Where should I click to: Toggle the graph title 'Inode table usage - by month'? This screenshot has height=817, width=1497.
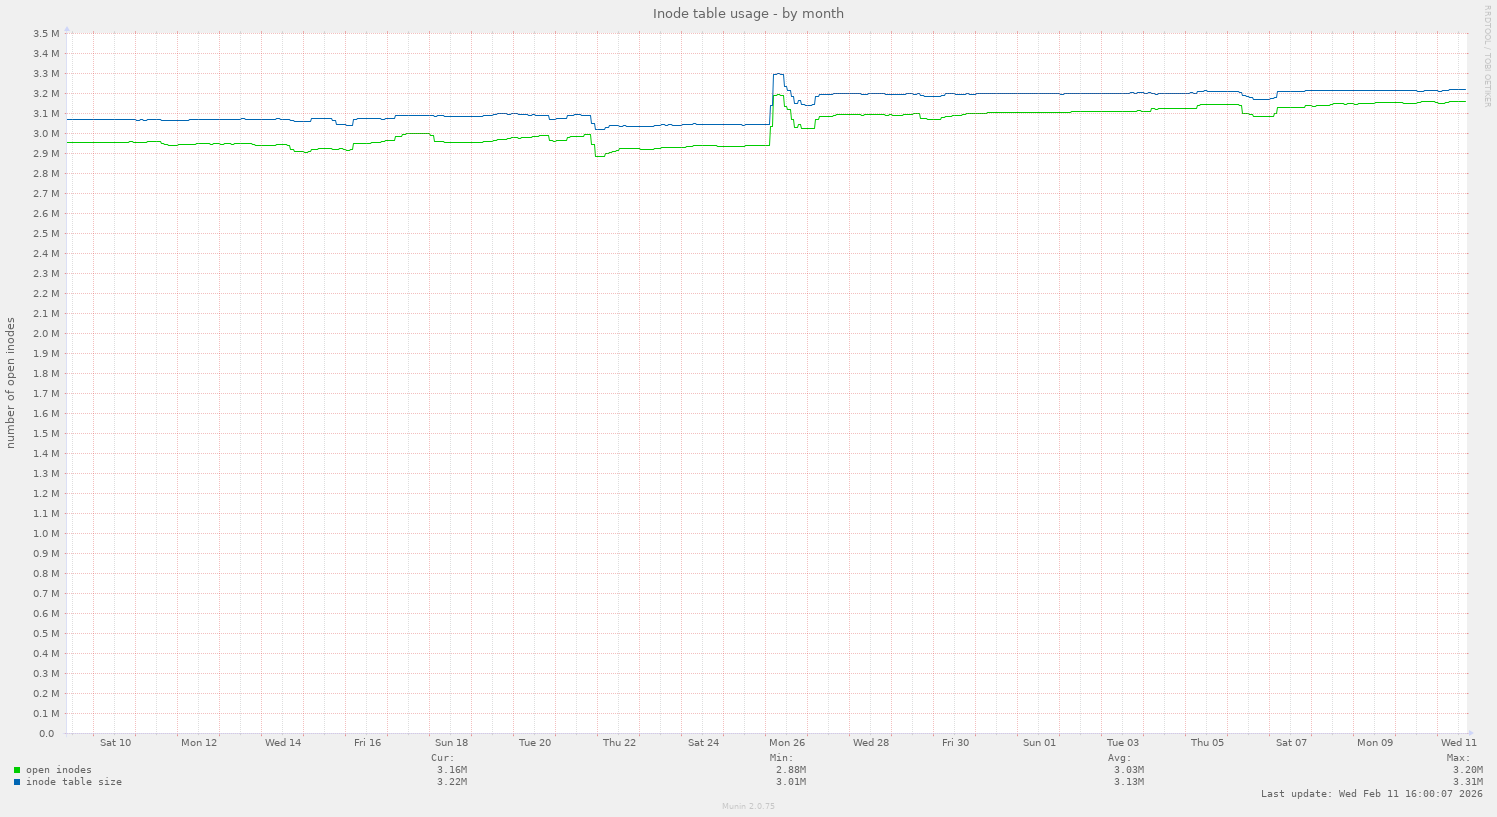(748, 13)
